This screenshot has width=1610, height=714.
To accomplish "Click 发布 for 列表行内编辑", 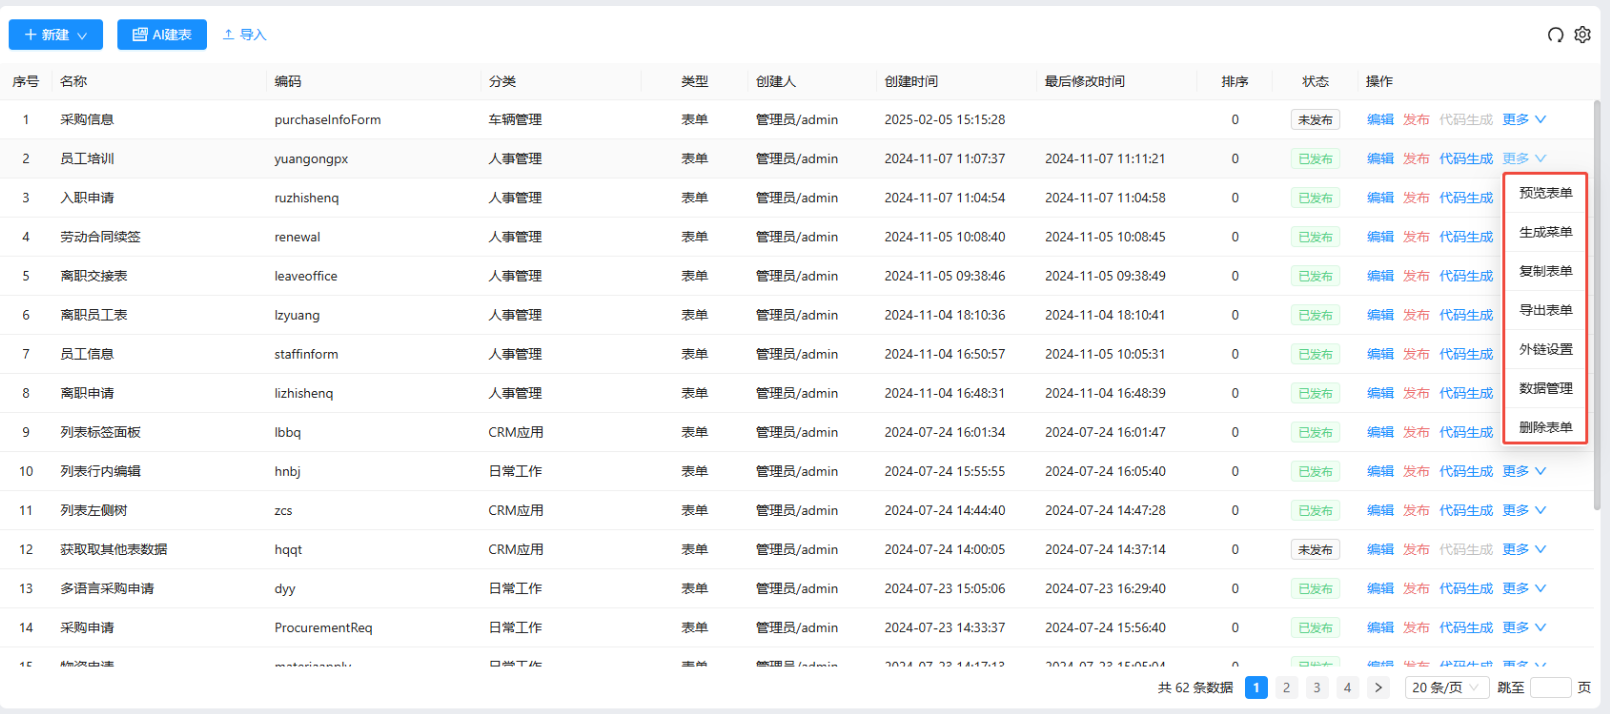I will coord(1416,471).
